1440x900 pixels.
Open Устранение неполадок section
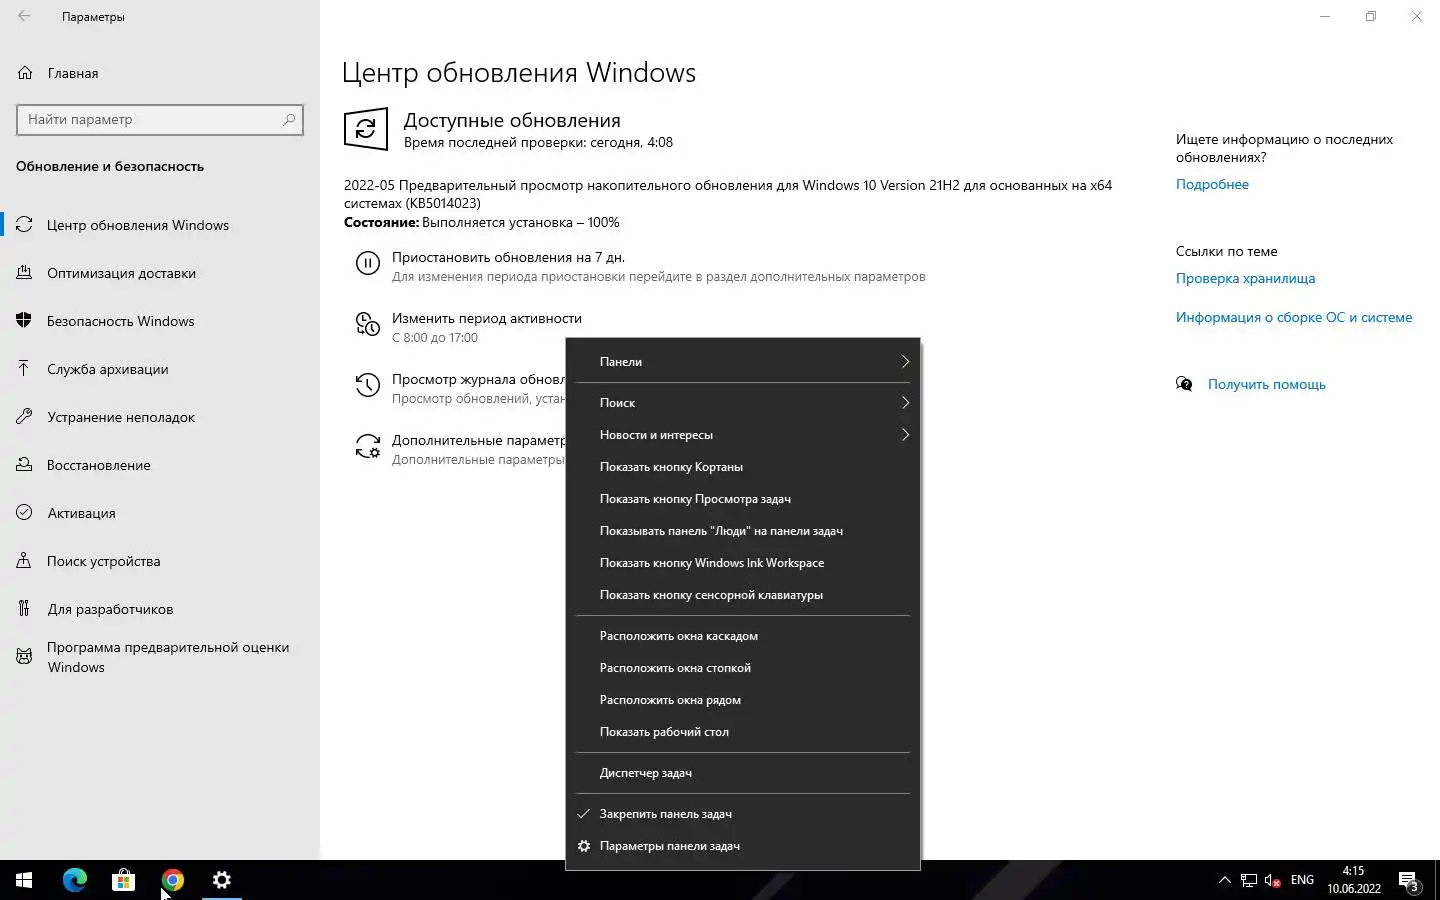(160, 417)
